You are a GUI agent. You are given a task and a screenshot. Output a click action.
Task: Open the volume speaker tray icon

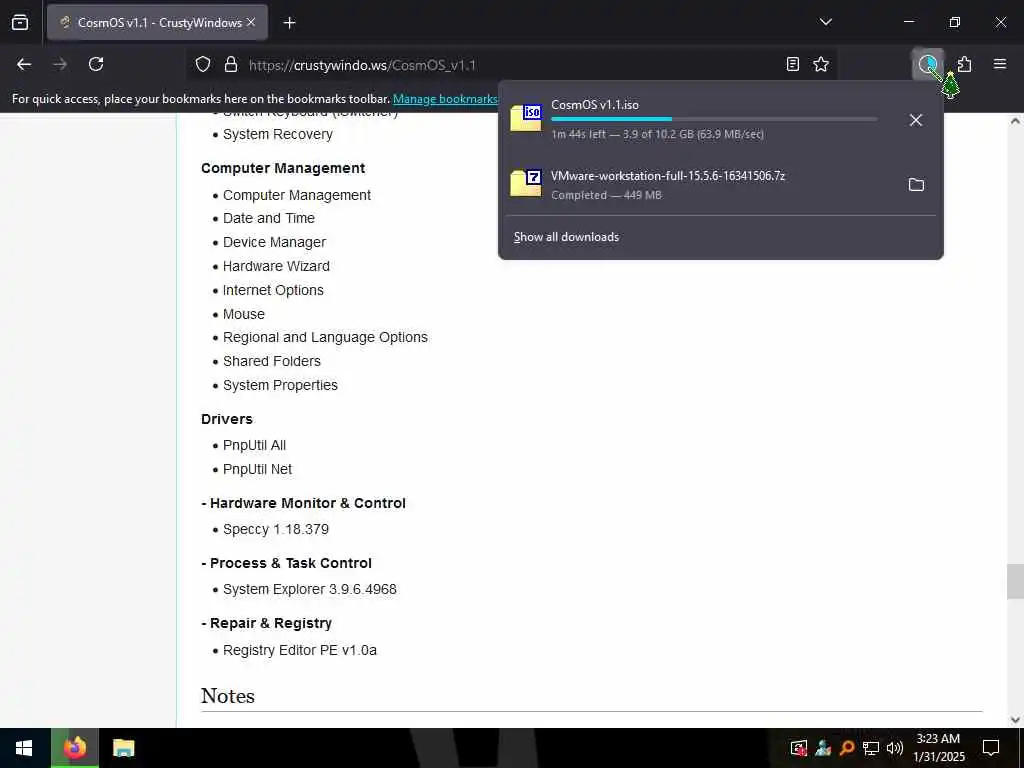[x=895, y=748]
